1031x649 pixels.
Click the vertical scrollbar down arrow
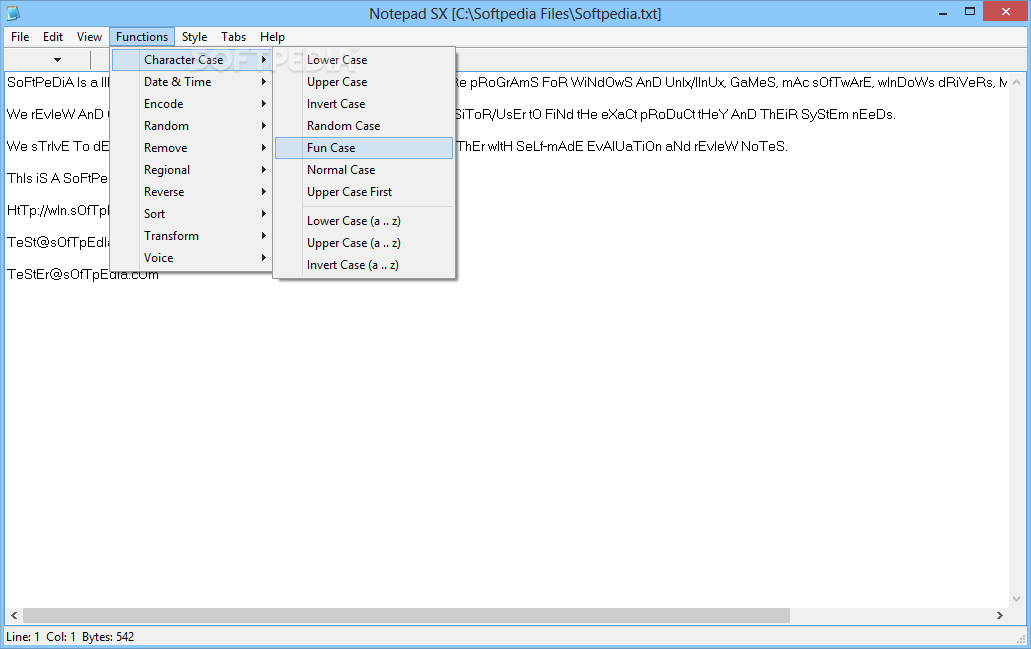click(1017, 599)
